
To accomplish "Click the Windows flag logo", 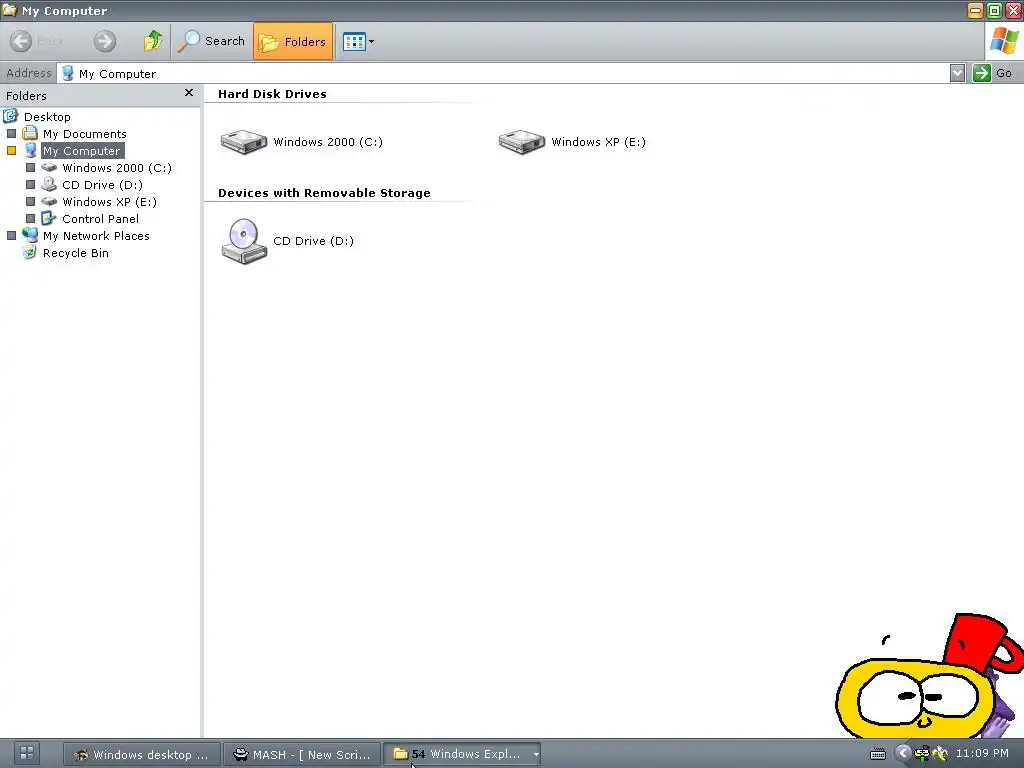I will coord(1004,41).
